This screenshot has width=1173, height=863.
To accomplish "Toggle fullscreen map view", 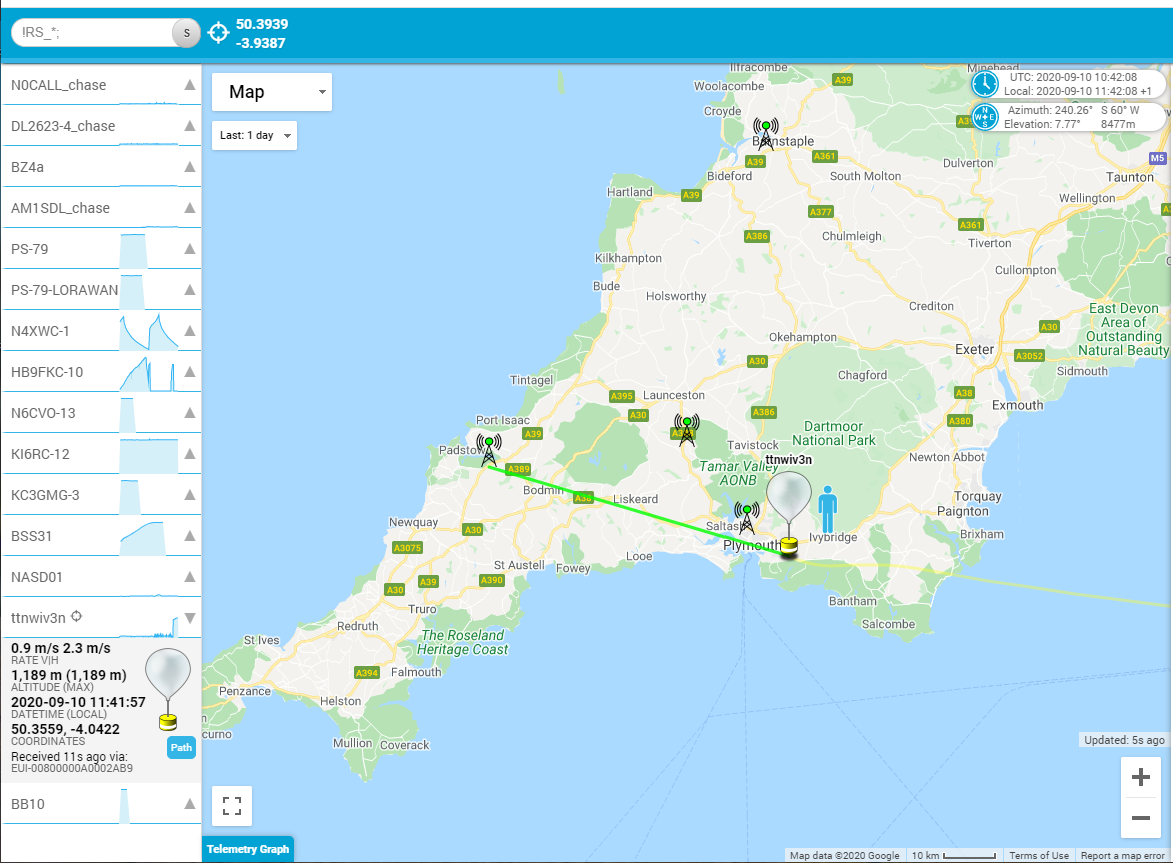I will point(232,805).
